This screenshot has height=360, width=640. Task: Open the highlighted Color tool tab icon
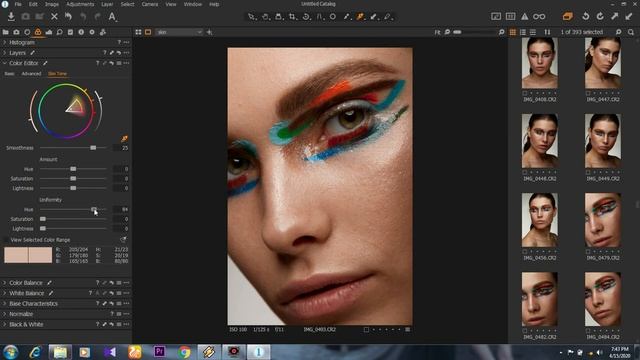pyautogui.click(x=38, y=32)
